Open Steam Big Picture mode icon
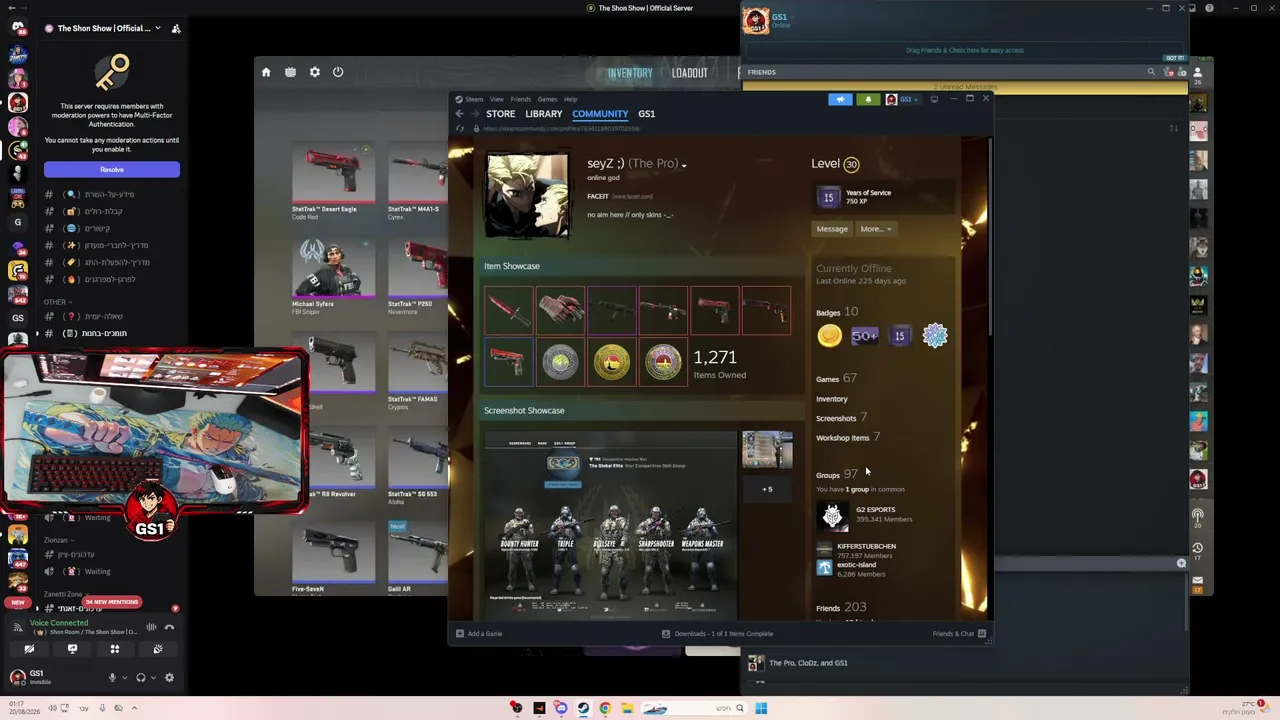Screen dimensions: 1280x720 click(x=934, y=99)
